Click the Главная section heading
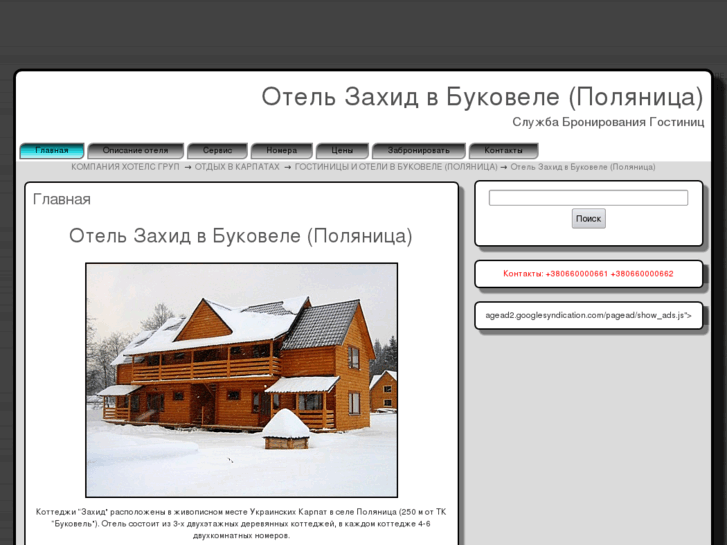The height and width of the screenshot is (545, 727). pyautogui.click(x=62, y=199)
